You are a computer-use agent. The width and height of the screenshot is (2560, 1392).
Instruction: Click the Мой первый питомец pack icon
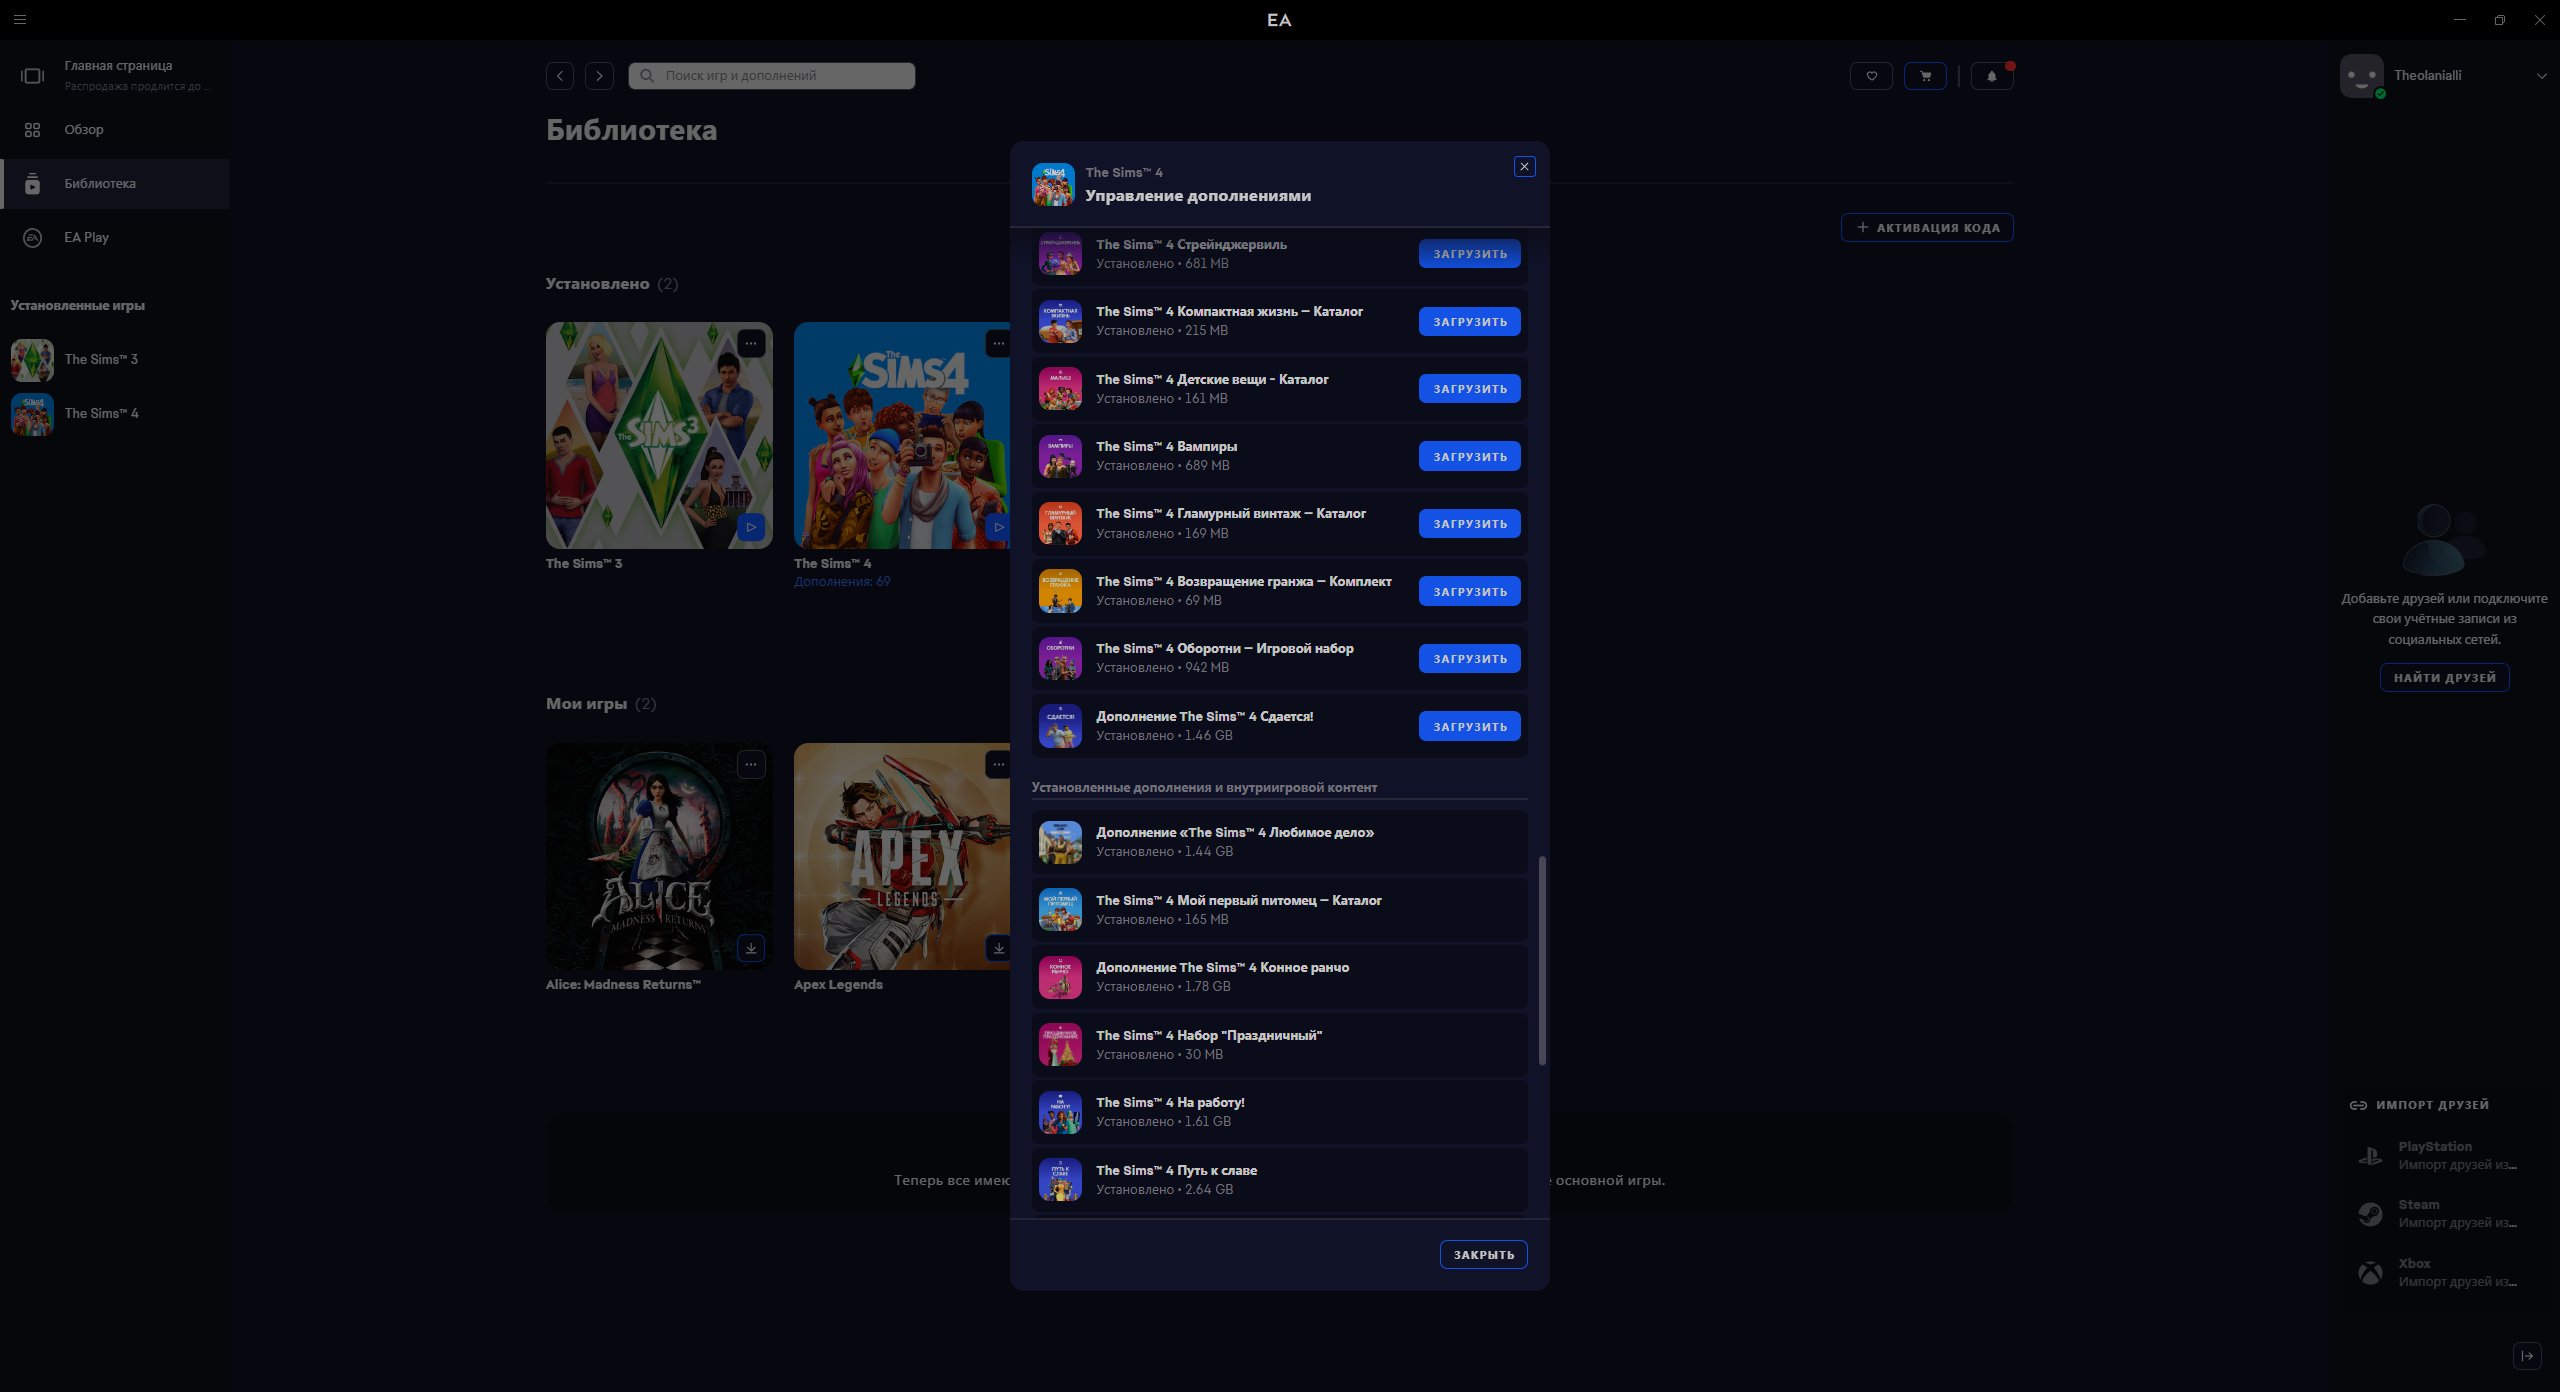point(1060,910)
